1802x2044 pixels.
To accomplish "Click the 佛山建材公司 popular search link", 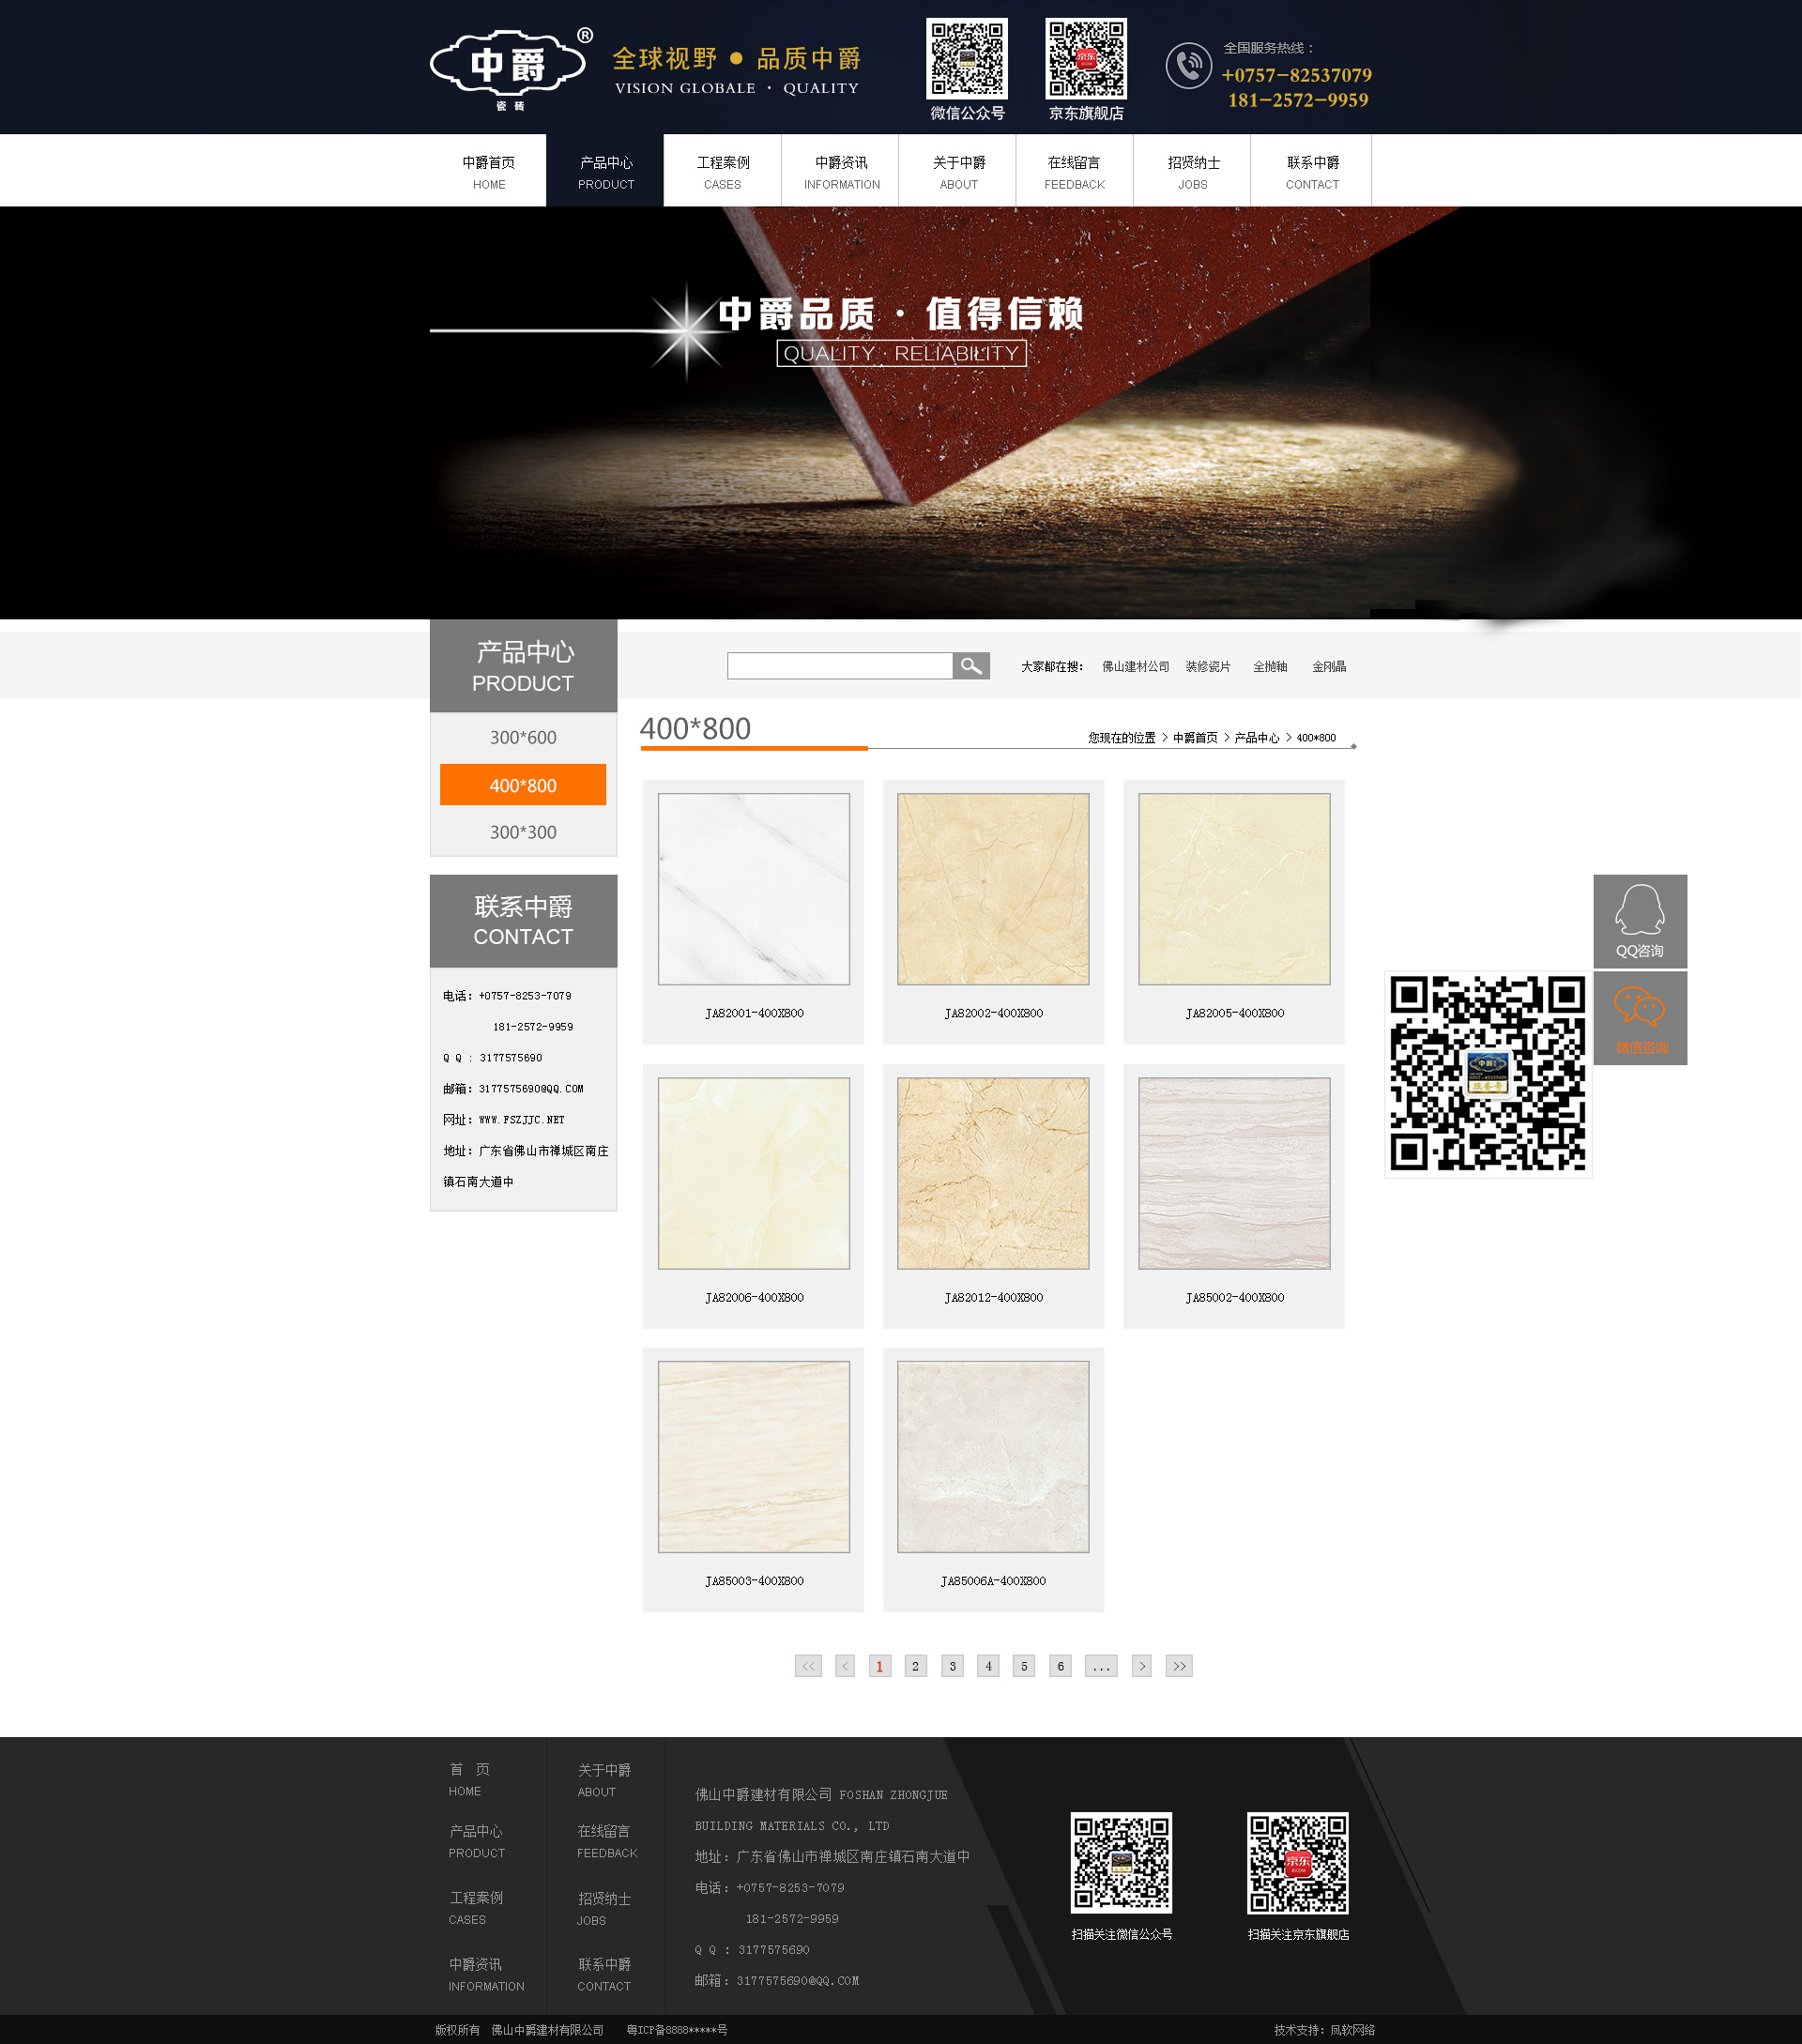I will coord(1135,667).
